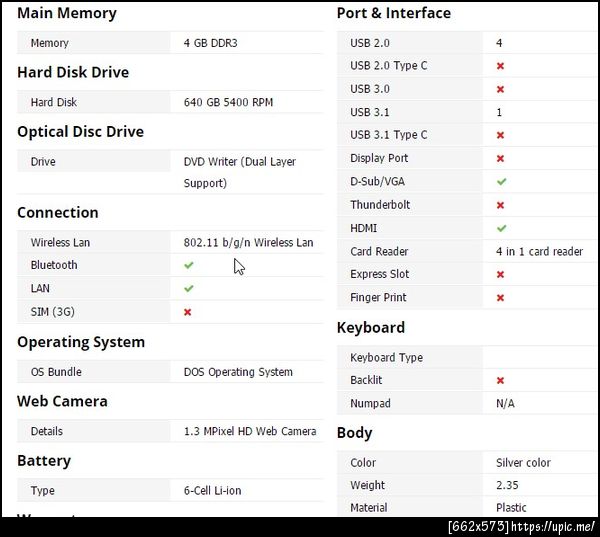Screen dimensions: 600x537
Task: Click the Main Memory section heading
Action: [x=66, y=13]
